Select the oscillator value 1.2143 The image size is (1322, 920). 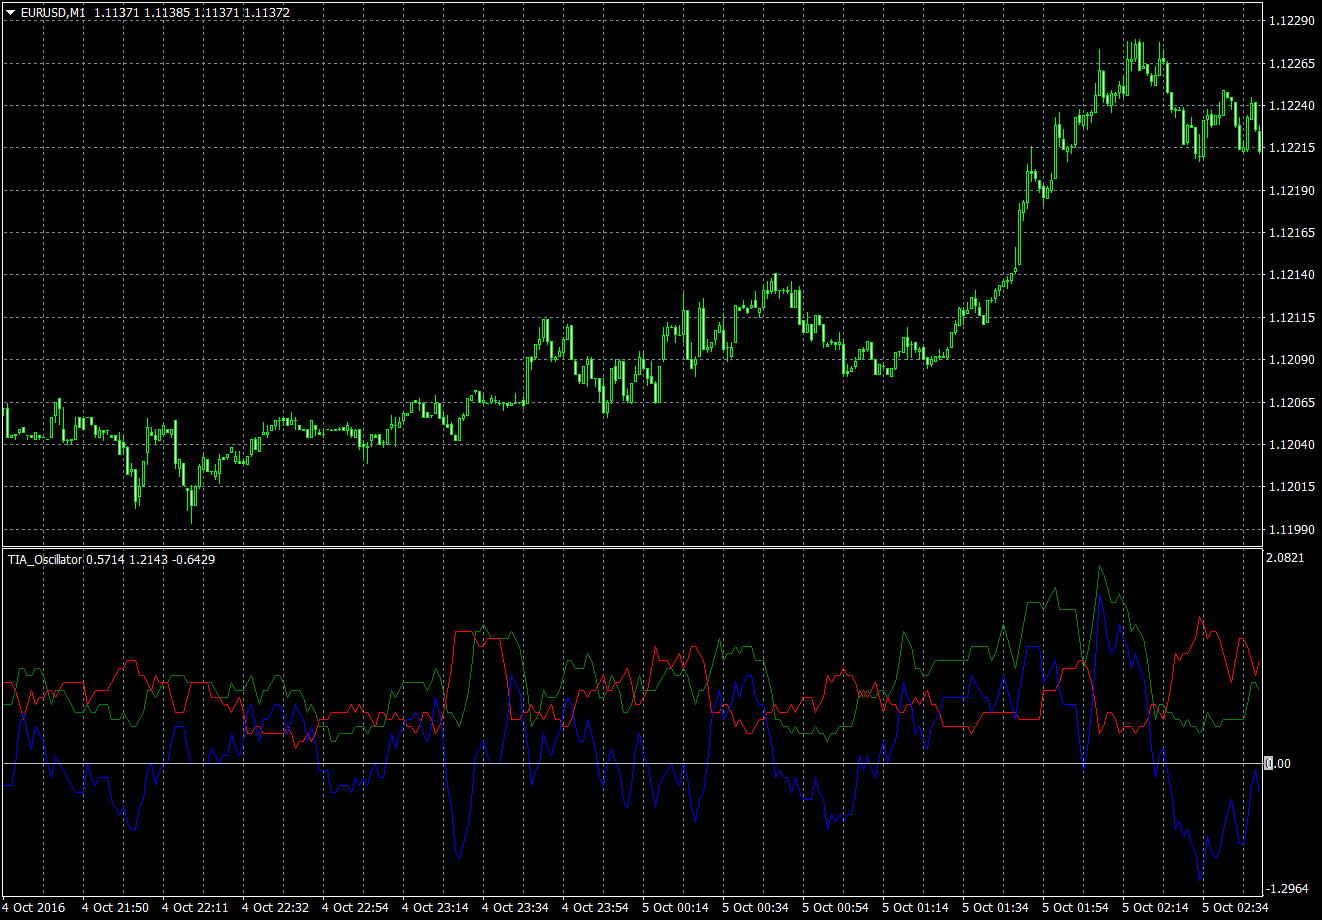pos(147,559)
